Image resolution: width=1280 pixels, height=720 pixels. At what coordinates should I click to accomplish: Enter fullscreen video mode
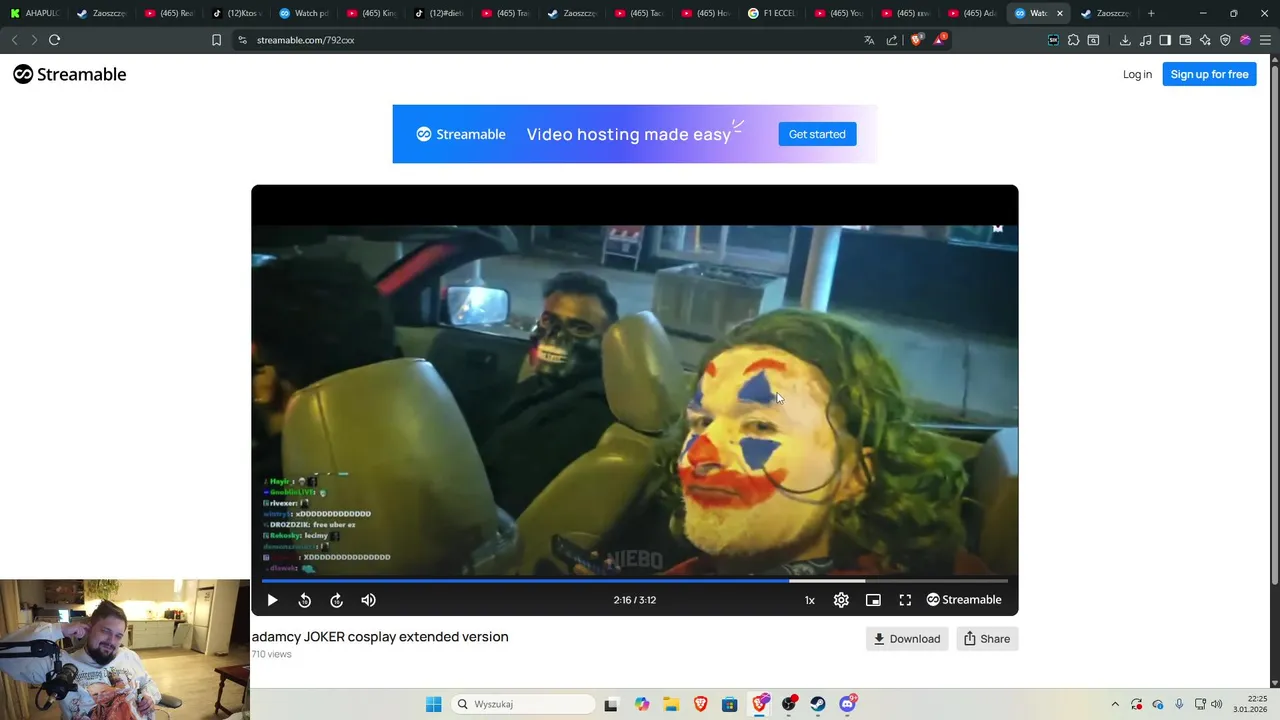tap(905, 600)
